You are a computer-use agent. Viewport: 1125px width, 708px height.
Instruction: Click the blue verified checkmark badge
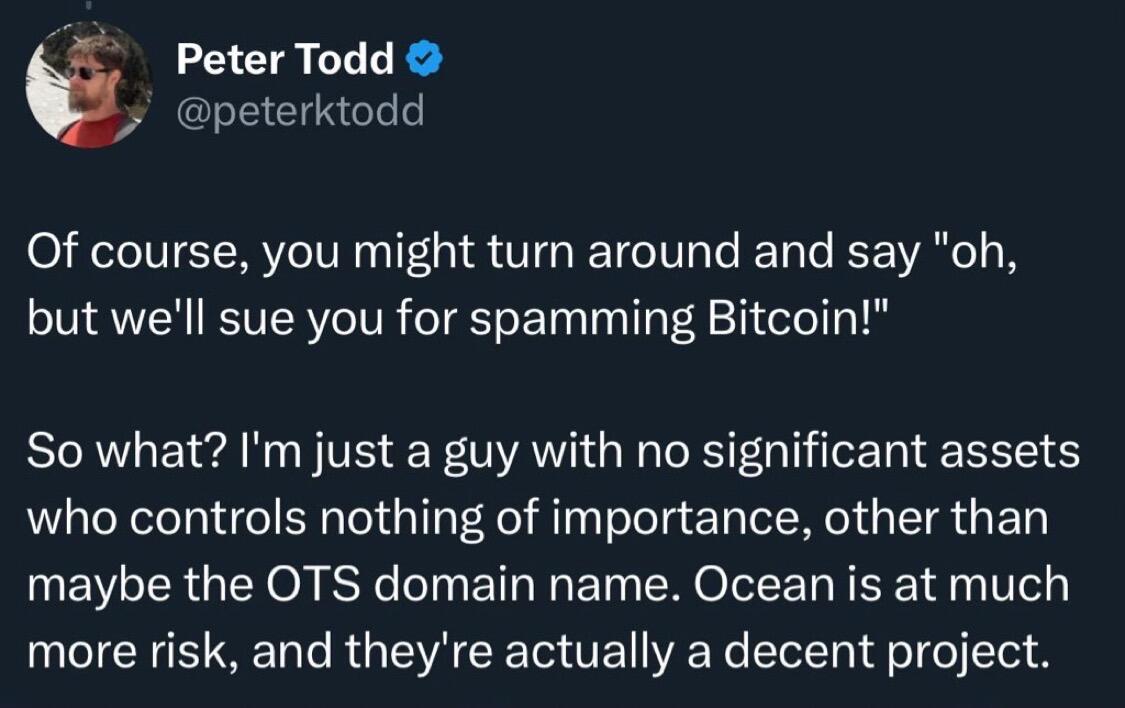point(425,59)
